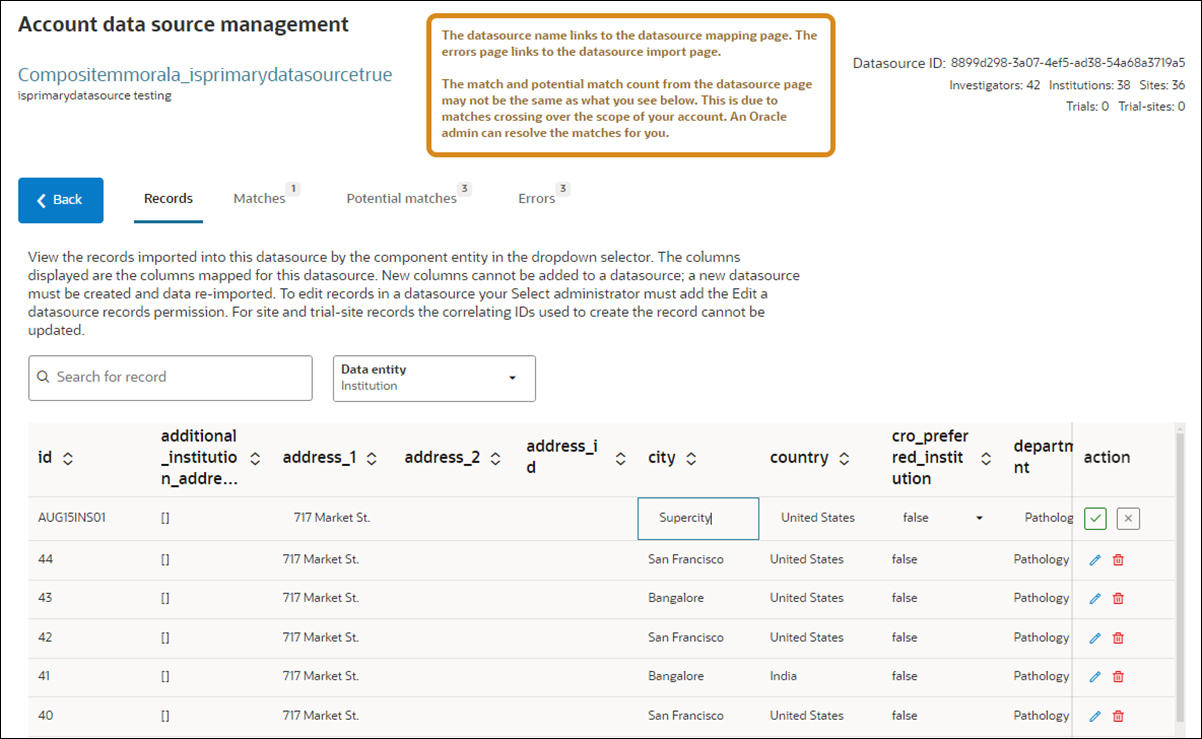Click Bangalore city in row 43
1202x739 pixels.
pyautogui.click(x=676, y=598)
